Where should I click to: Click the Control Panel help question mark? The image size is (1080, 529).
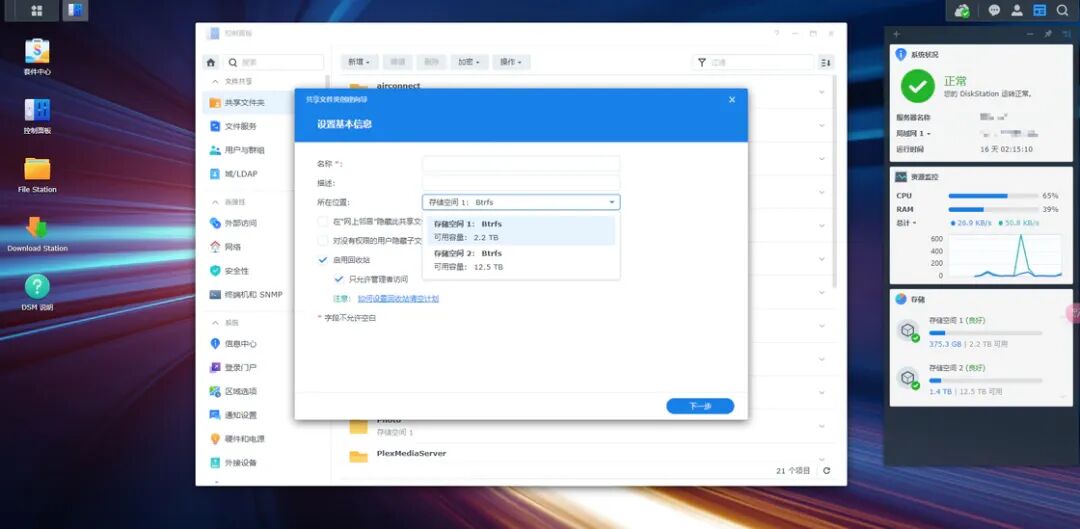tap(776, 33)
